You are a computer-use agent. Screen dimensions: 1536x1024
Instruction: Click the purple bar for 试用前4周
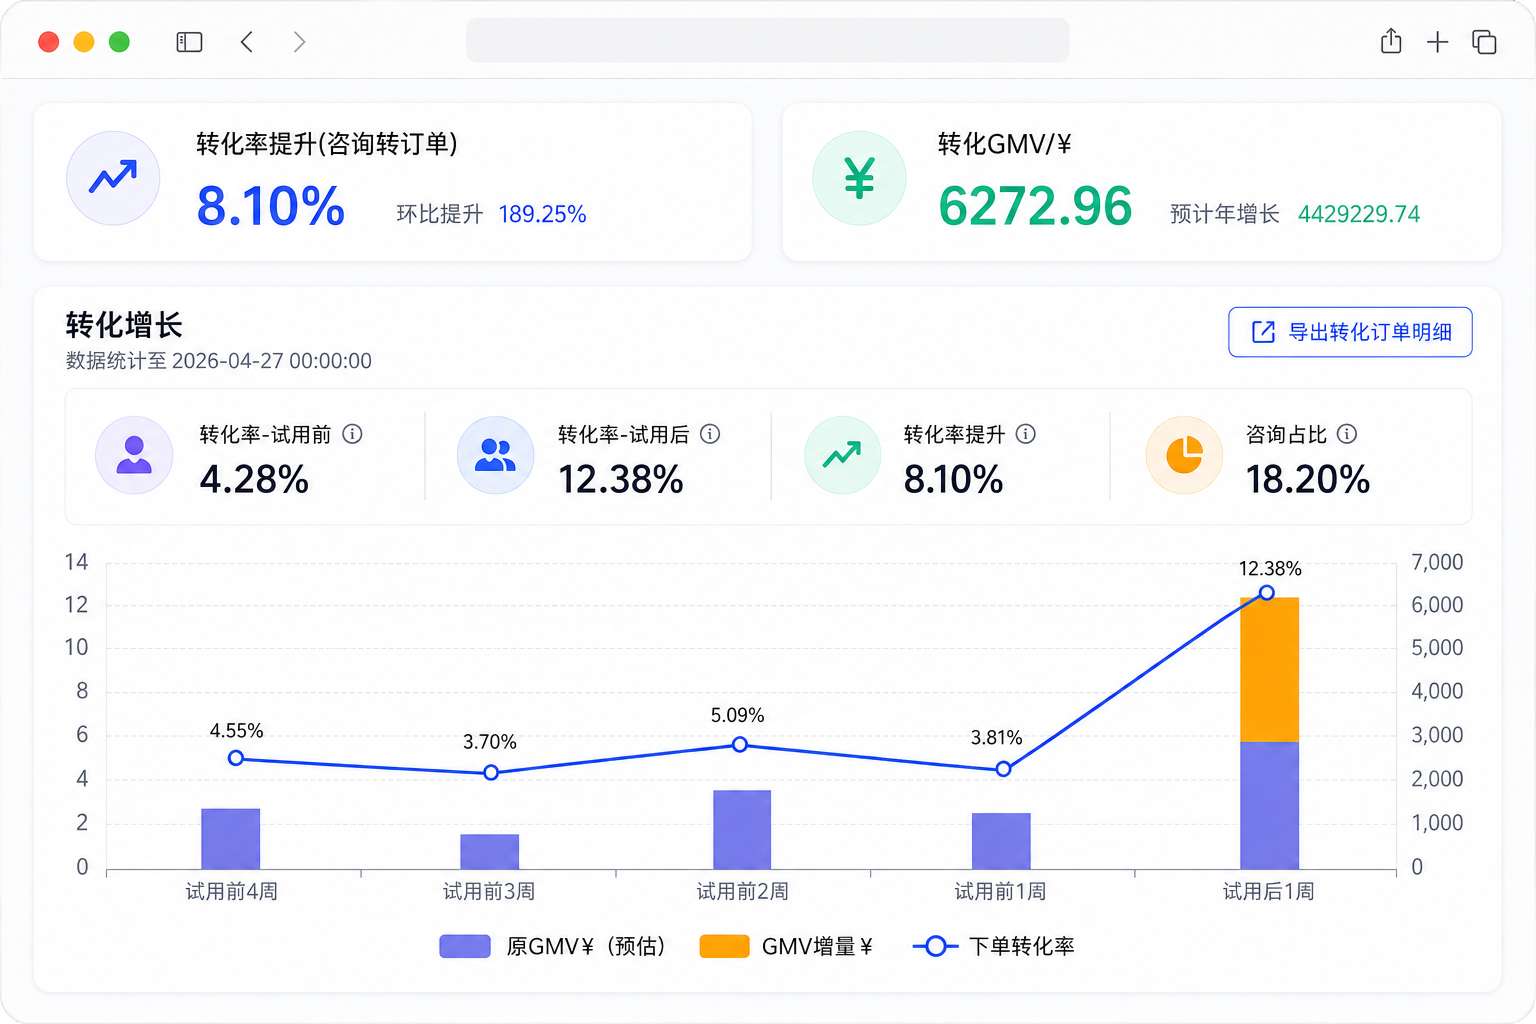pos(231,839)
